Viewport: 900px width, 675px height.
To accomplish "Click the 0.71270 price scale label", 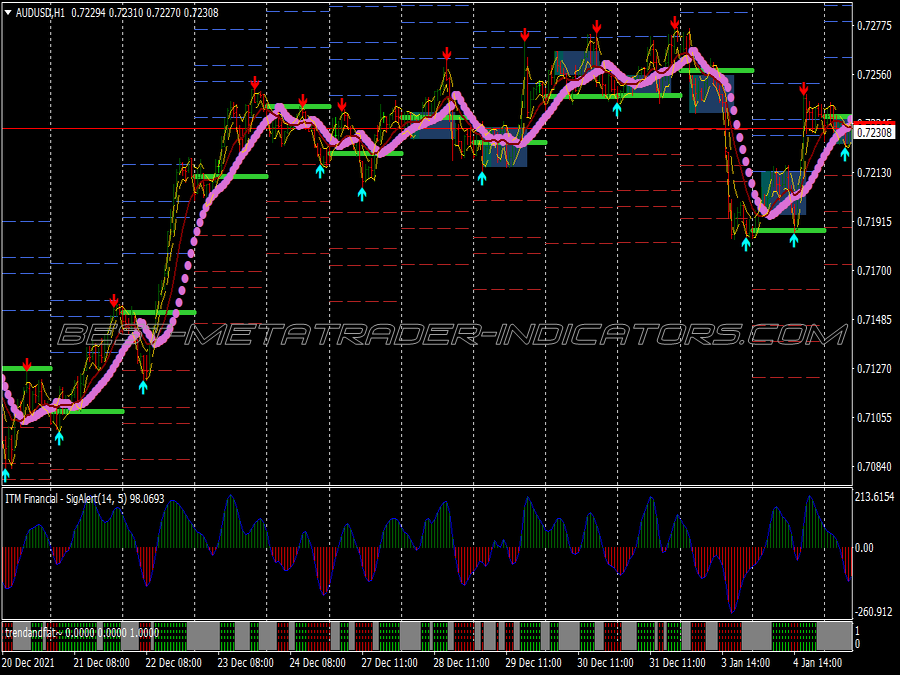I will 874,368.
